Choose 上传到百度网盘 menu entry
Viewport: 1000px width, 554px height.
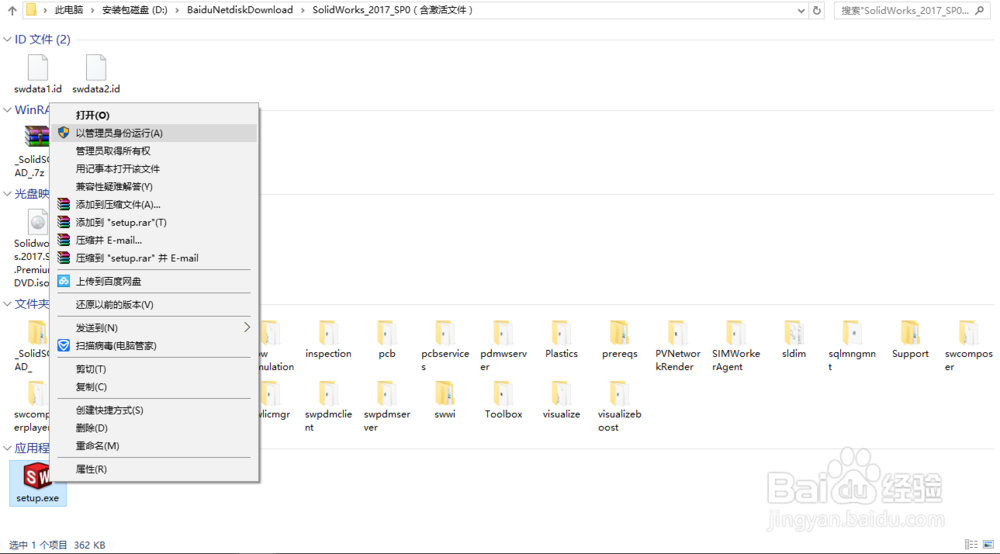tap(154, 281)
